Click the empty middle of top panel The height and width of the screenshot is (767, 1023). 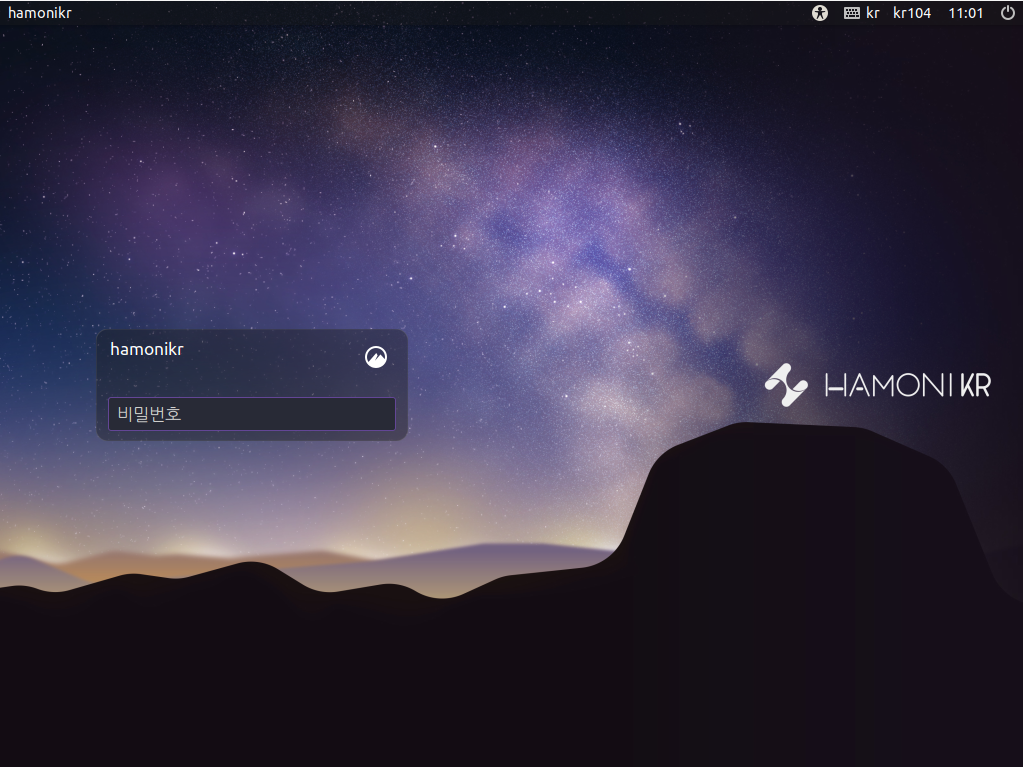[450, 13]
